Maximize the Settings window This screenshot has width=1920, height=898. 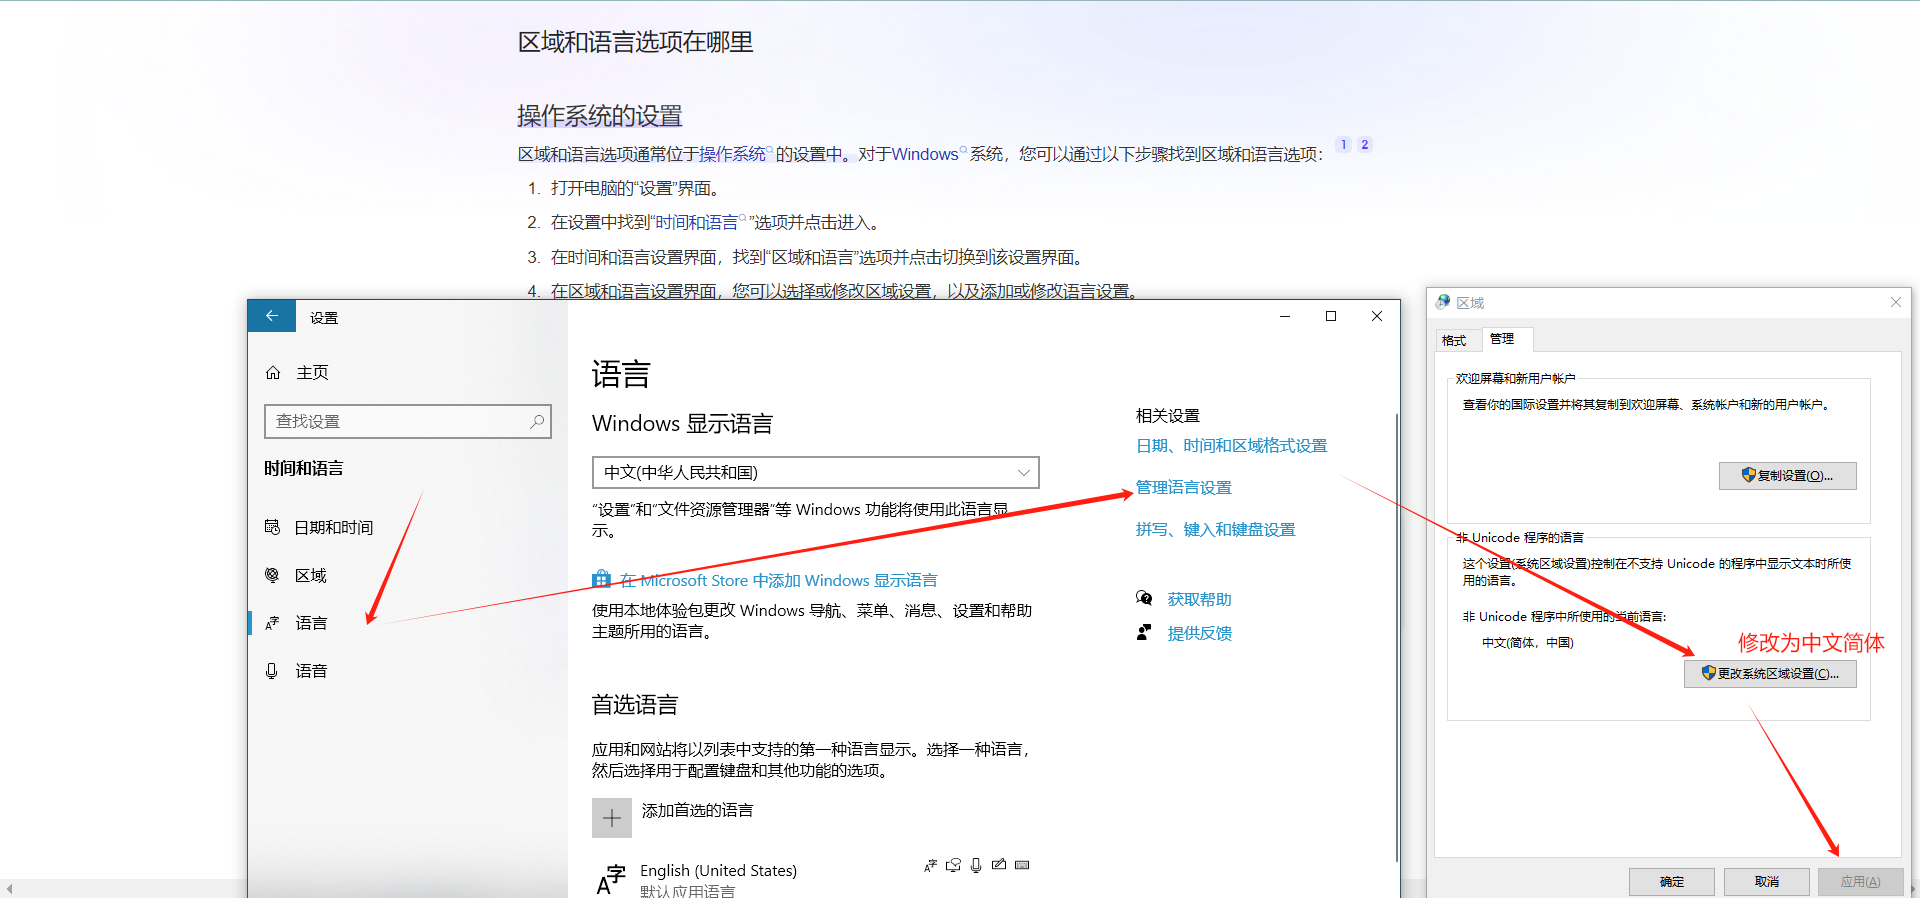click(x=1331, y=316)
